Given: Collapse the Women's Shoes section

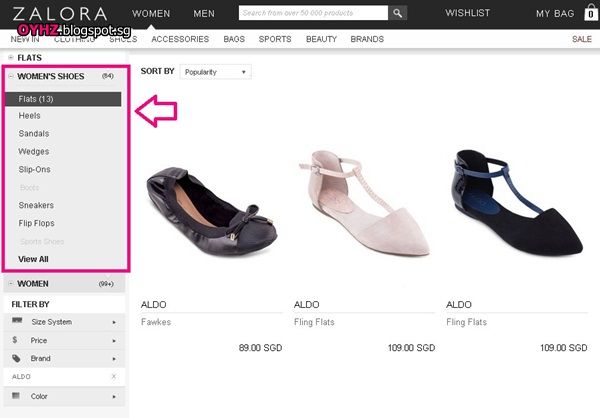Looking at the screenshot, I should pyautogui.click(x=11, y=76).
